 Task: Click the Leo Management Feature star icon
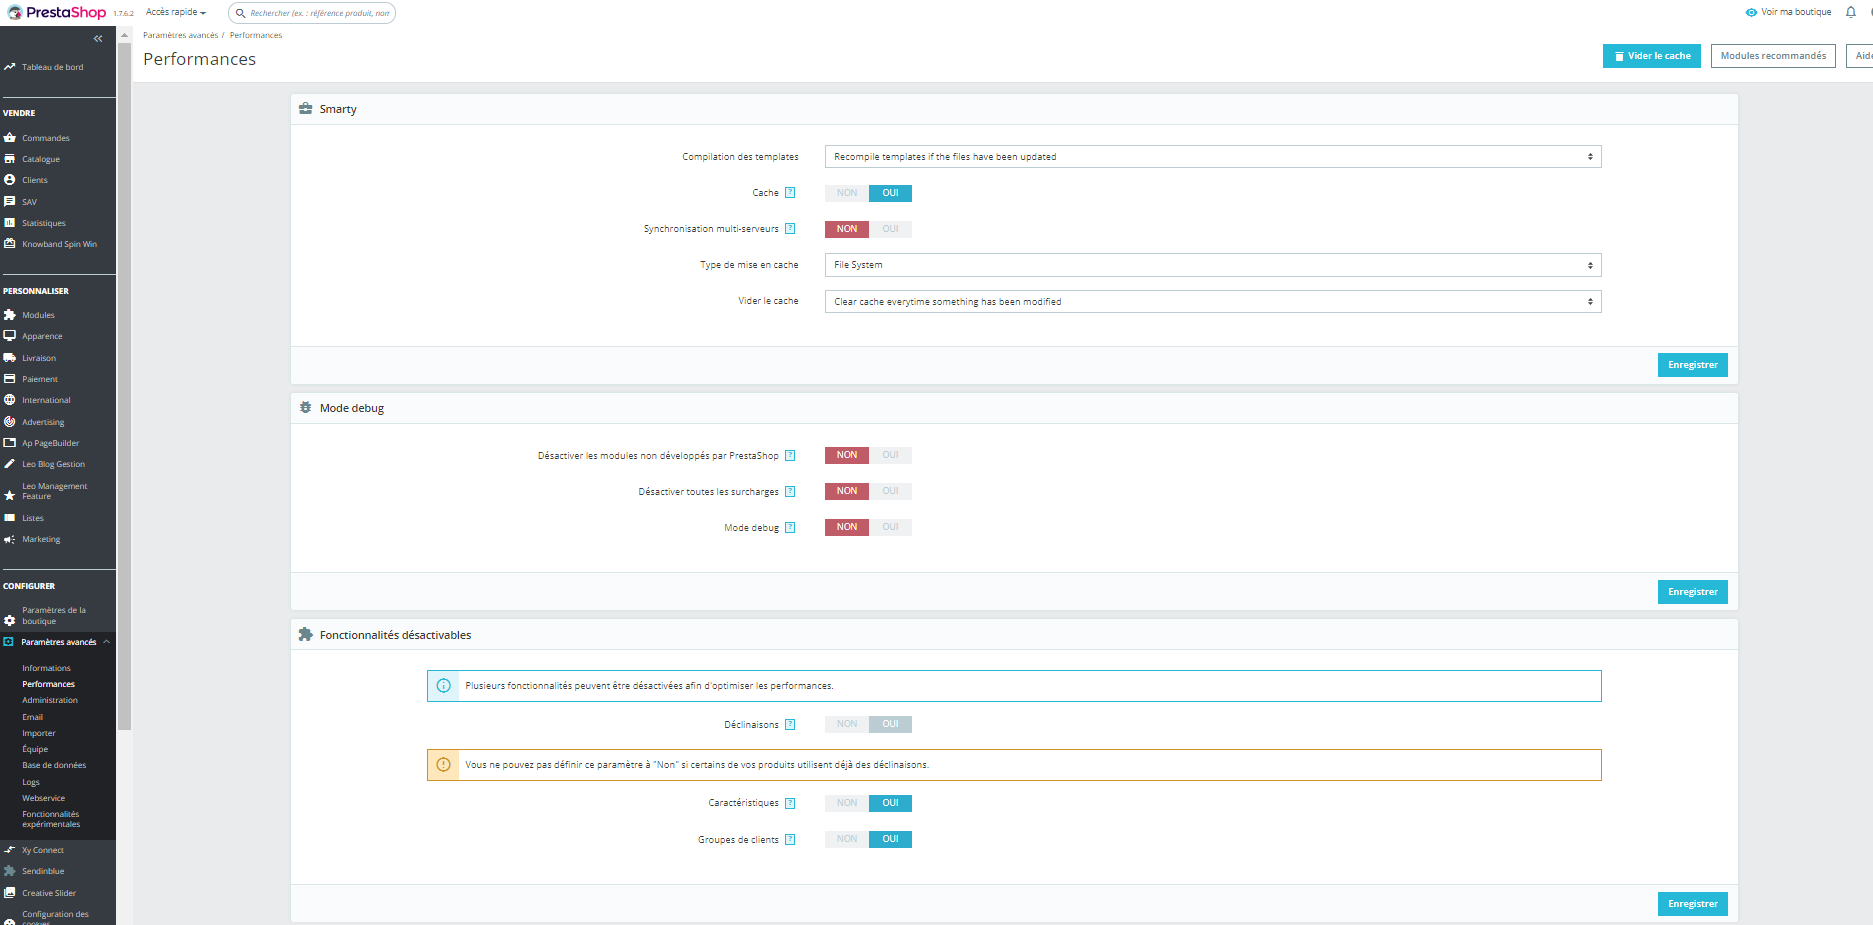(x=10, y=496)
